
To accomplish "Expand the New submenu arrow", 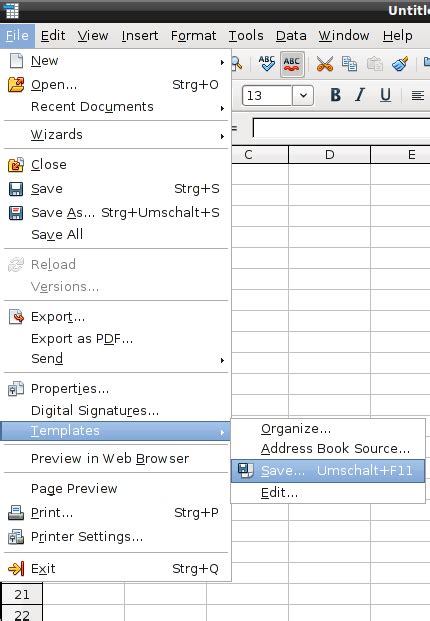I will pyautogui.click(x=222, y=62).
